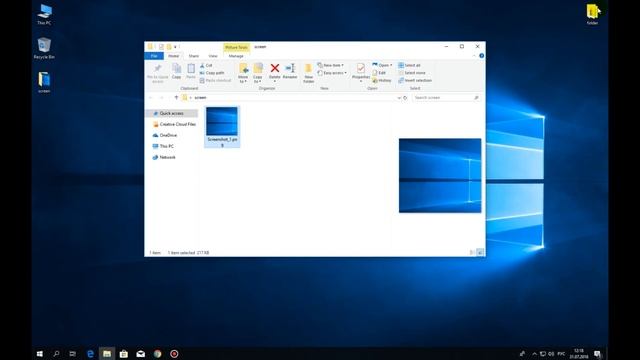Switch to the Home ribbon tab
The width and height of the screenshot is (640, 360).
click(173, 56)
